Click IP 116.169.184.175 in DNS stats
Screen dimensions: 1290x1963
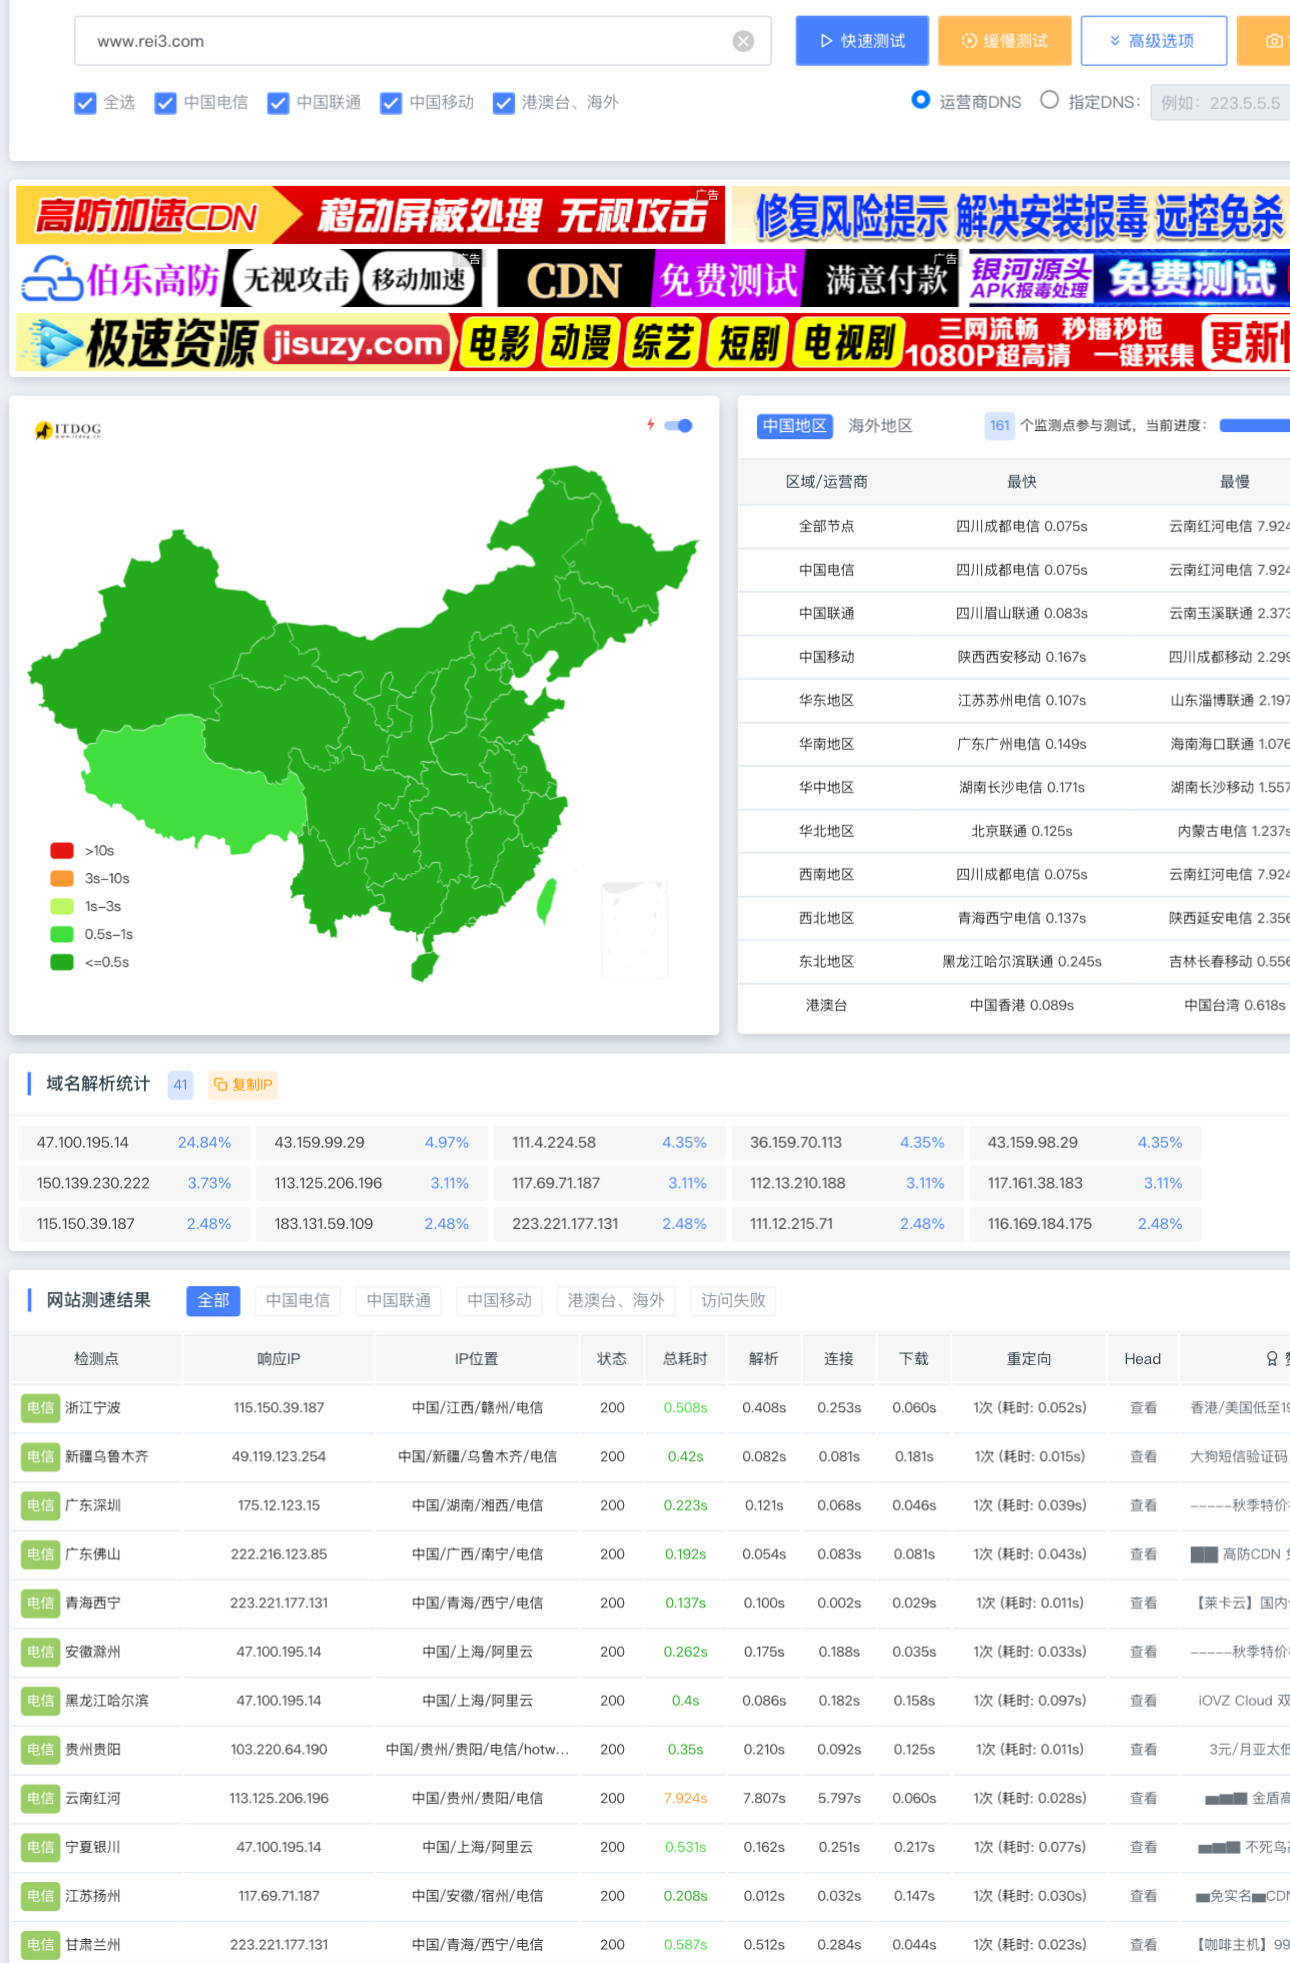[x=1040, y=1224]
